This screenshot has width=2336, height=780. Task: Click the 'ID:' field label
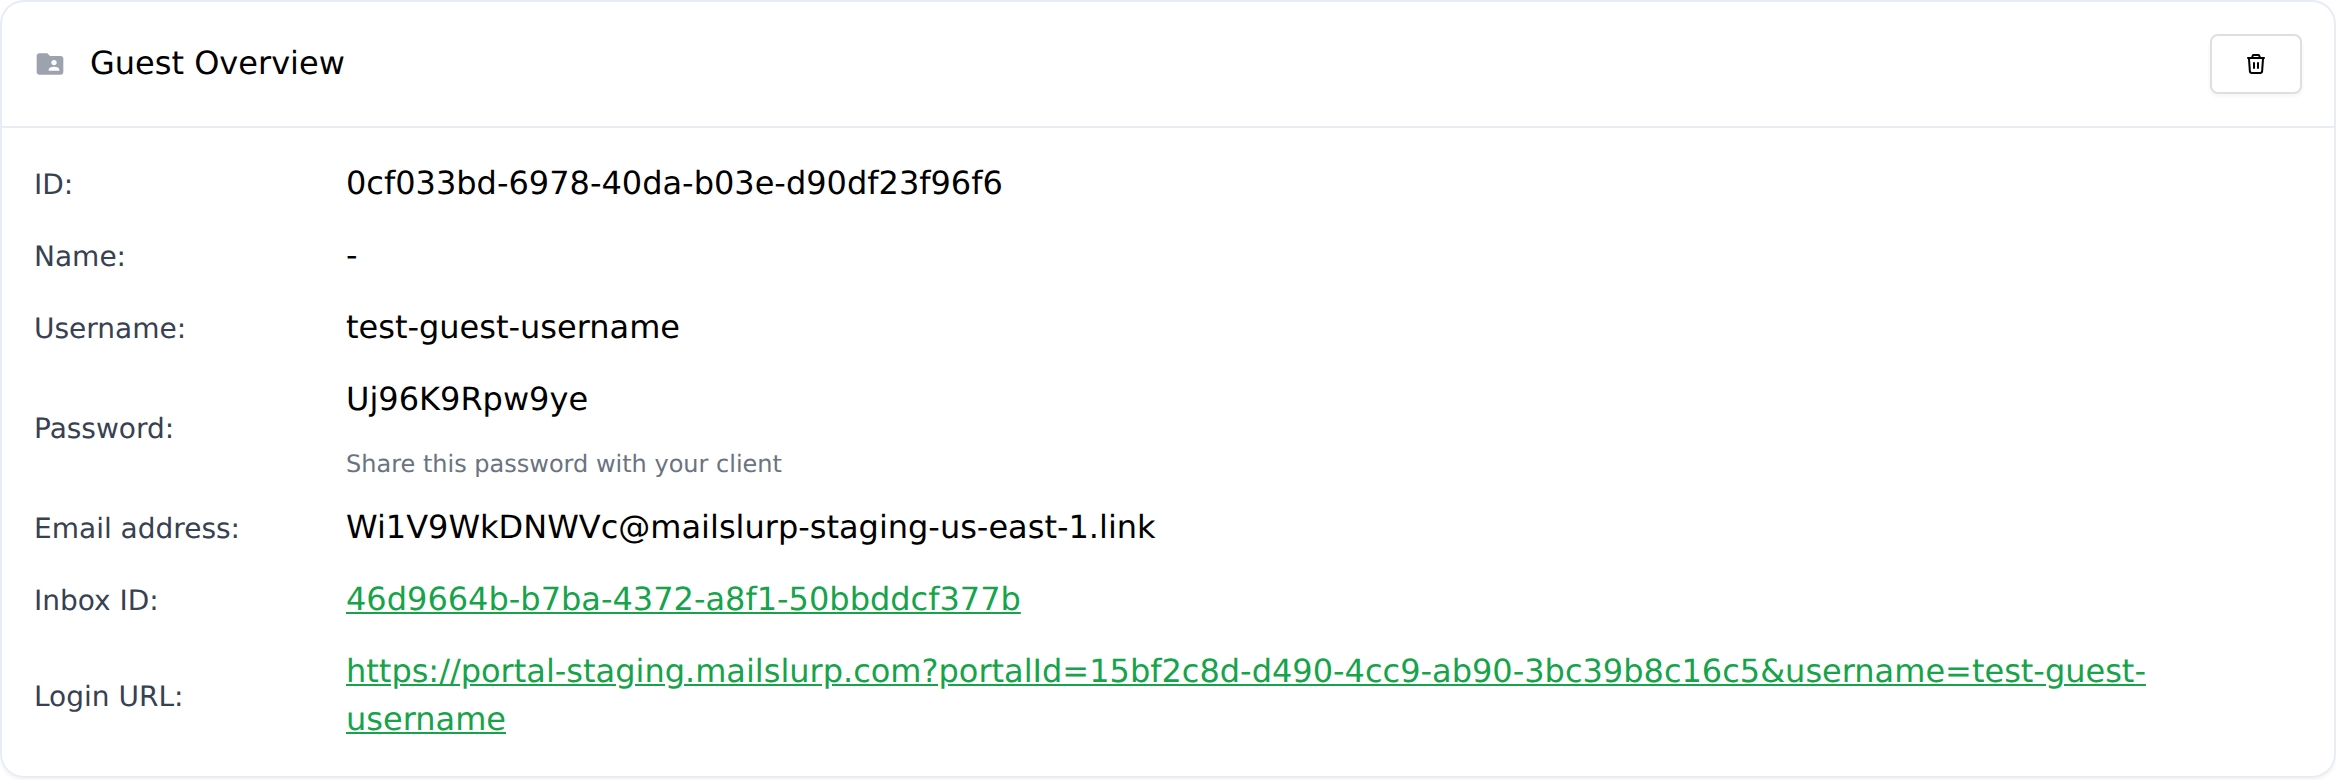coord(53,184)
